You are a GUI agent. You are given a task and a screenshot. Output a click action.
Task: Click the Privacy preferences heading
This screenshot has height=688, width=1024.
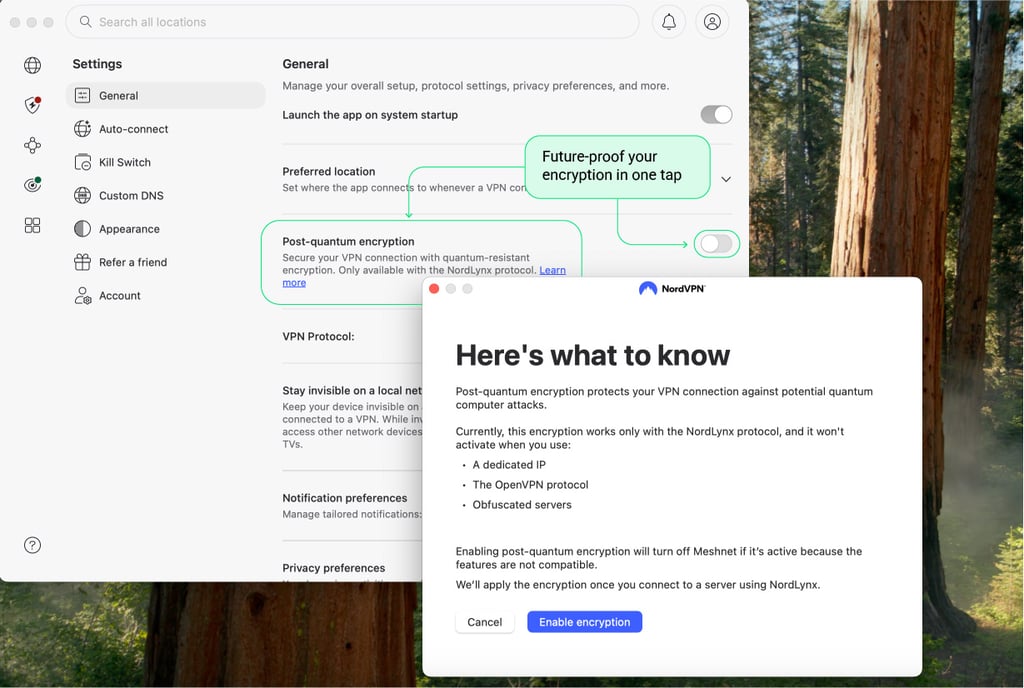tap(333, 568)
